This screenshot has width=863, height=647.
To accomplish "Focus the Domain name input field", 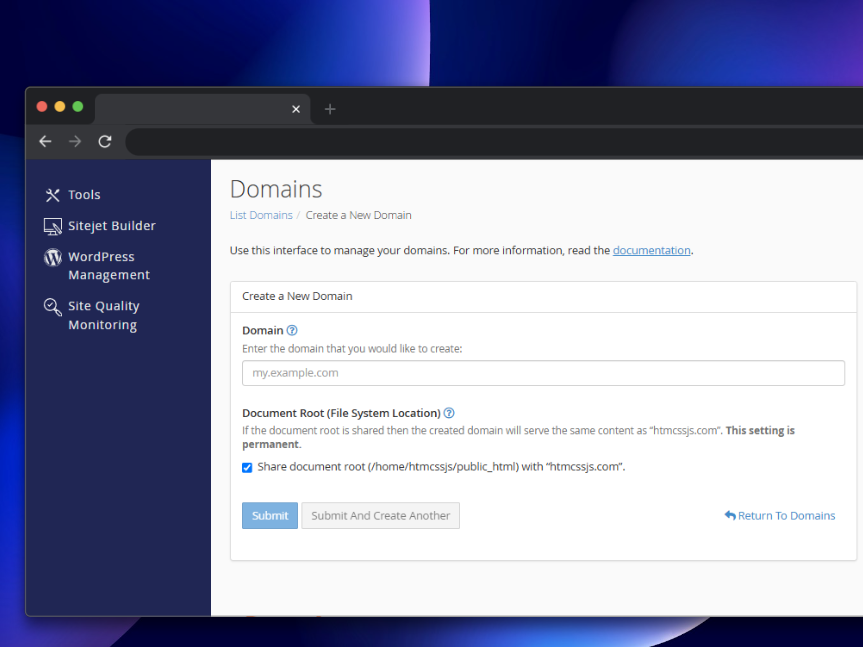I will point(543,373).
